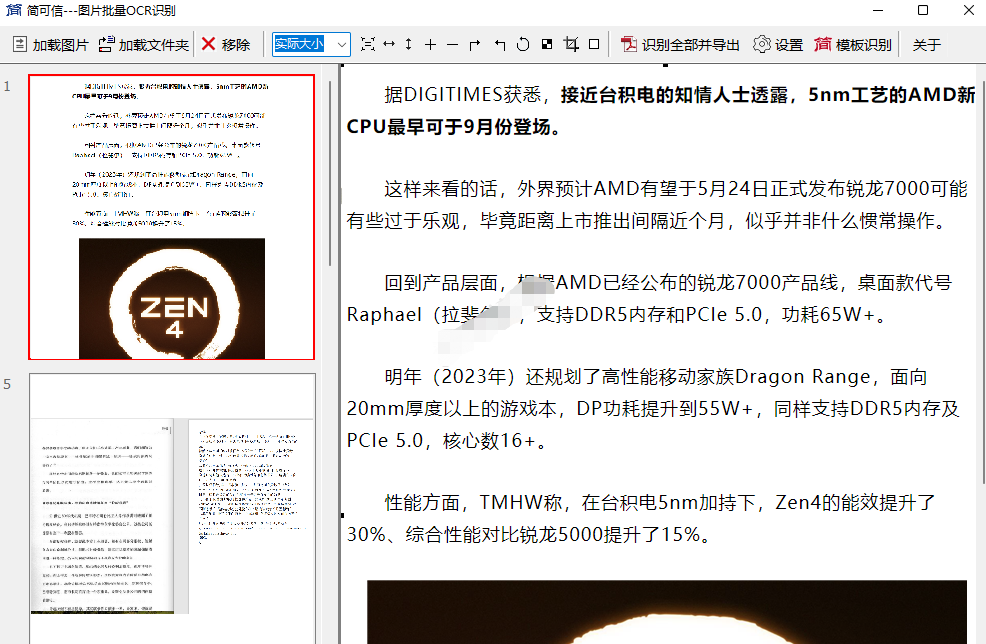Remove selected image with 移除
986x644 pixels.
(x=226, y=45)
